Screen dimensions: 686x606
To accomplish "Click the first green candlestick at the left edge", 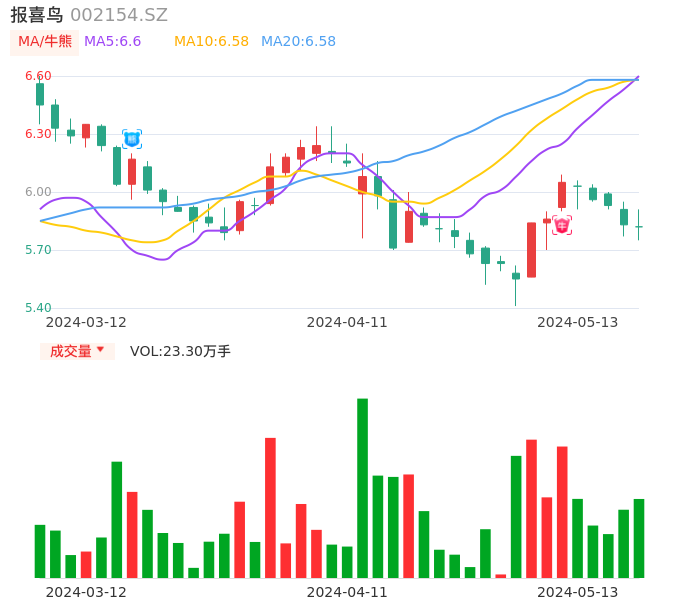I will (40, 94).
